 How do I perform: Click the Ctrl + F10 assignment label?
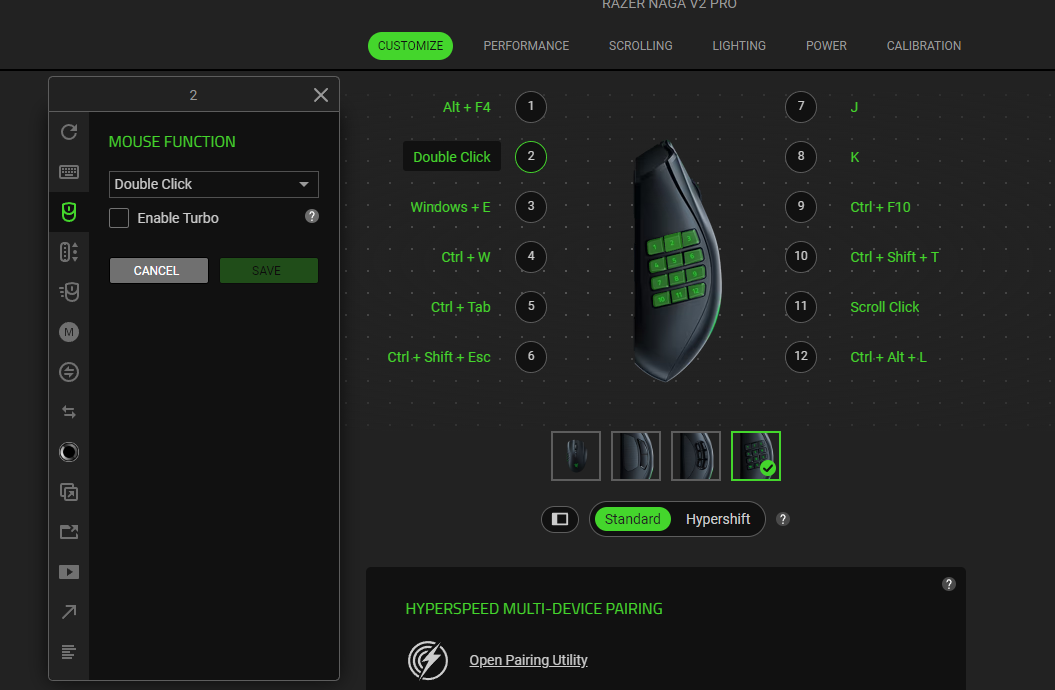click(x=880, y=207)
